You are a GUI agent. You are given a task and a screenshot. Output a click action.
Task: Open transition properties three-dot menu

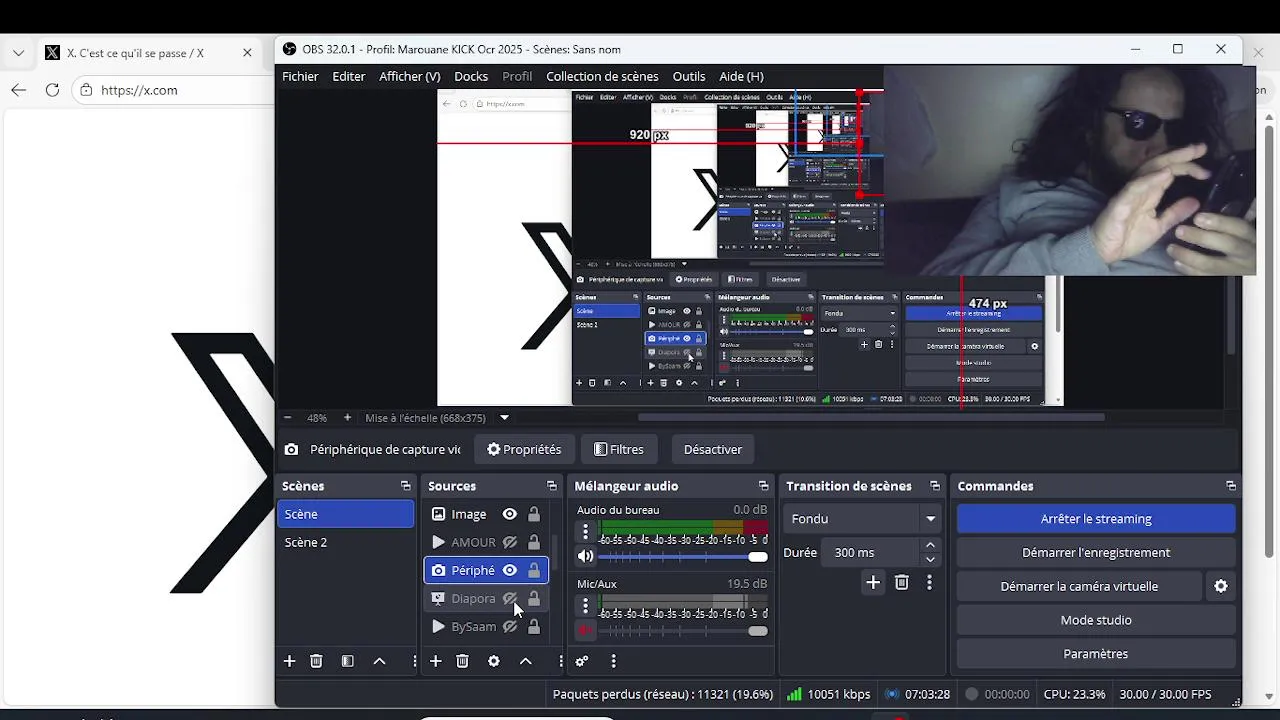[x=929, y=582]
